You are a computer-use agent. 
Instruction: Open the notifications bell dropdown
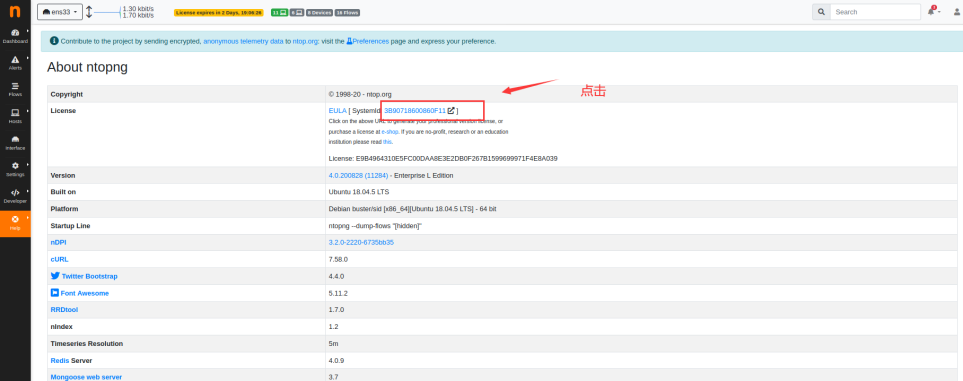point(933,11)
